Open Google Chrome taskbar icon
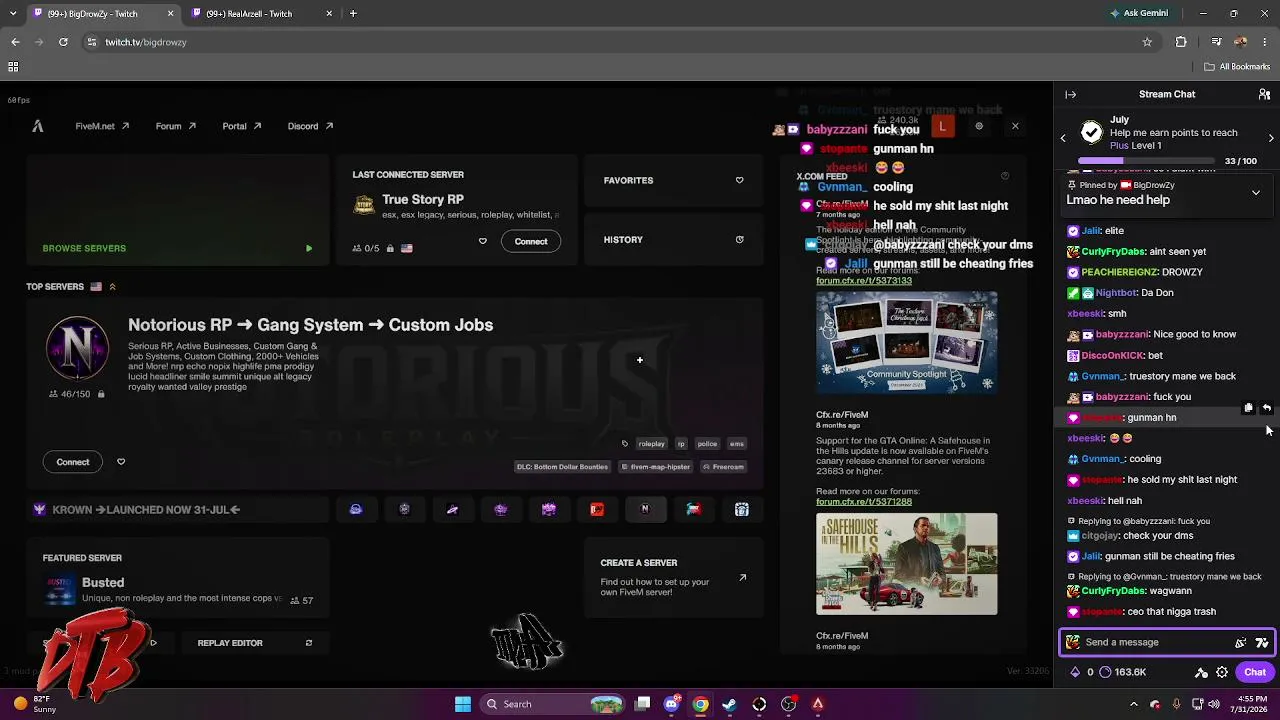The image size is (1280, 720). click(701, 704)
